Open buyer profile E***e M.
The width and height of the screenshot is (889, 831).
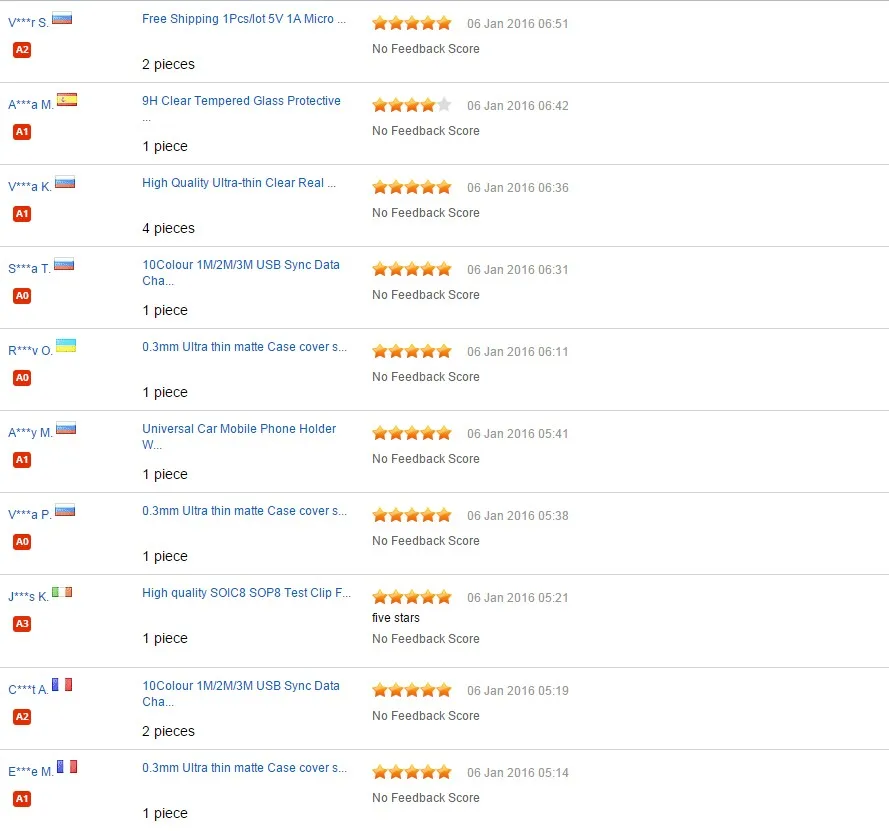31,771
